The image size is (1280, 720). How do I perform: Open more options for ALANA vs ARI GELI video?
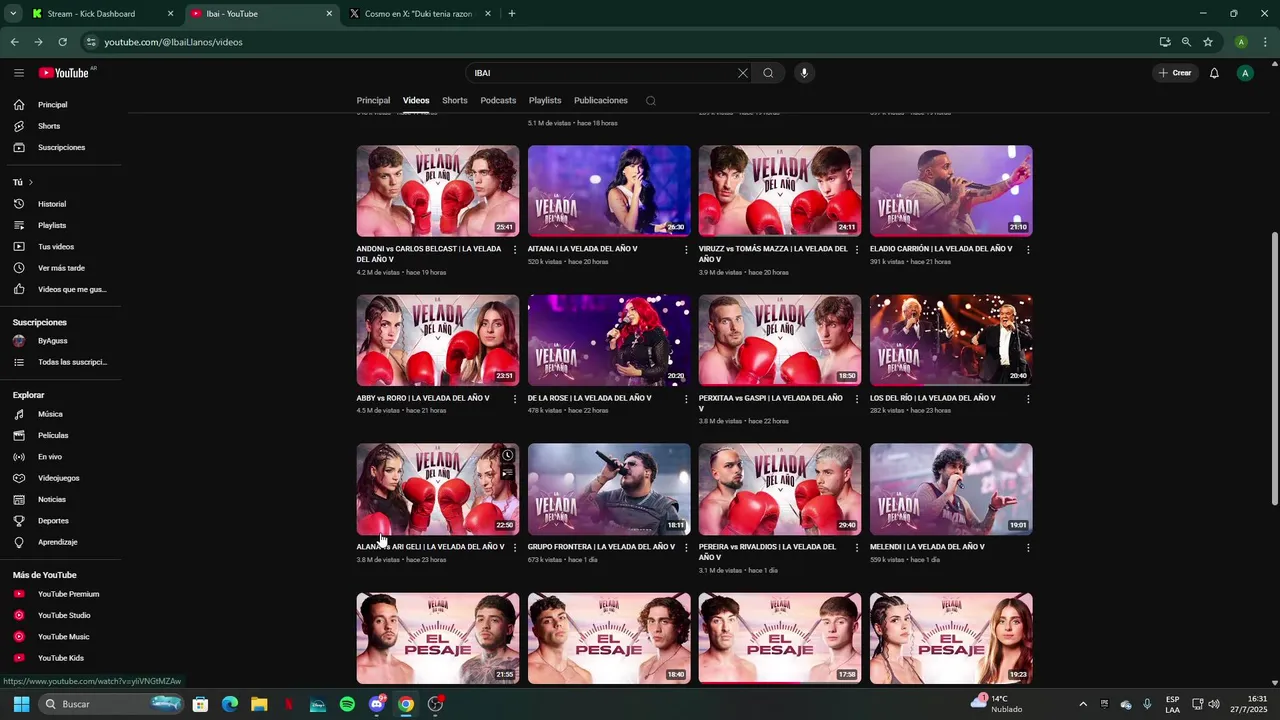(x=515, y=547)
